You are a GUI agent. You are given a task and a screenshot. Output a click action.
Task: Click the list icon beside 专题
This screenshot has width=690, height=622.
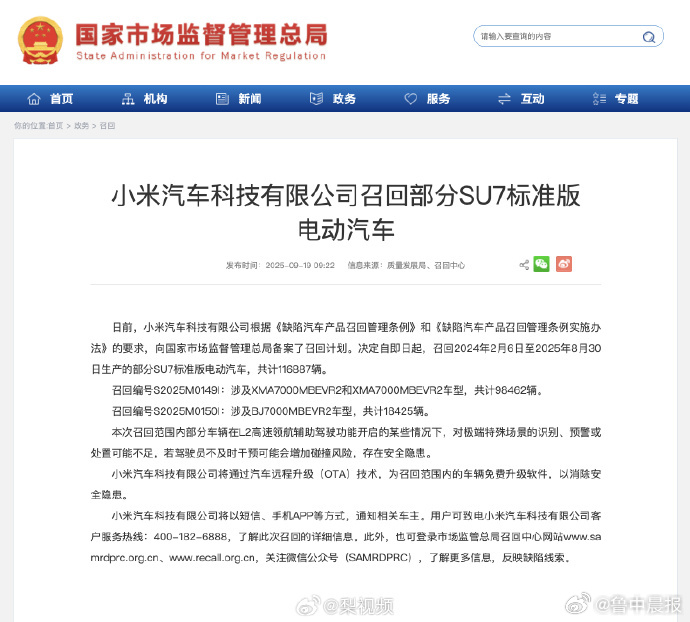(x=599, y=99)
